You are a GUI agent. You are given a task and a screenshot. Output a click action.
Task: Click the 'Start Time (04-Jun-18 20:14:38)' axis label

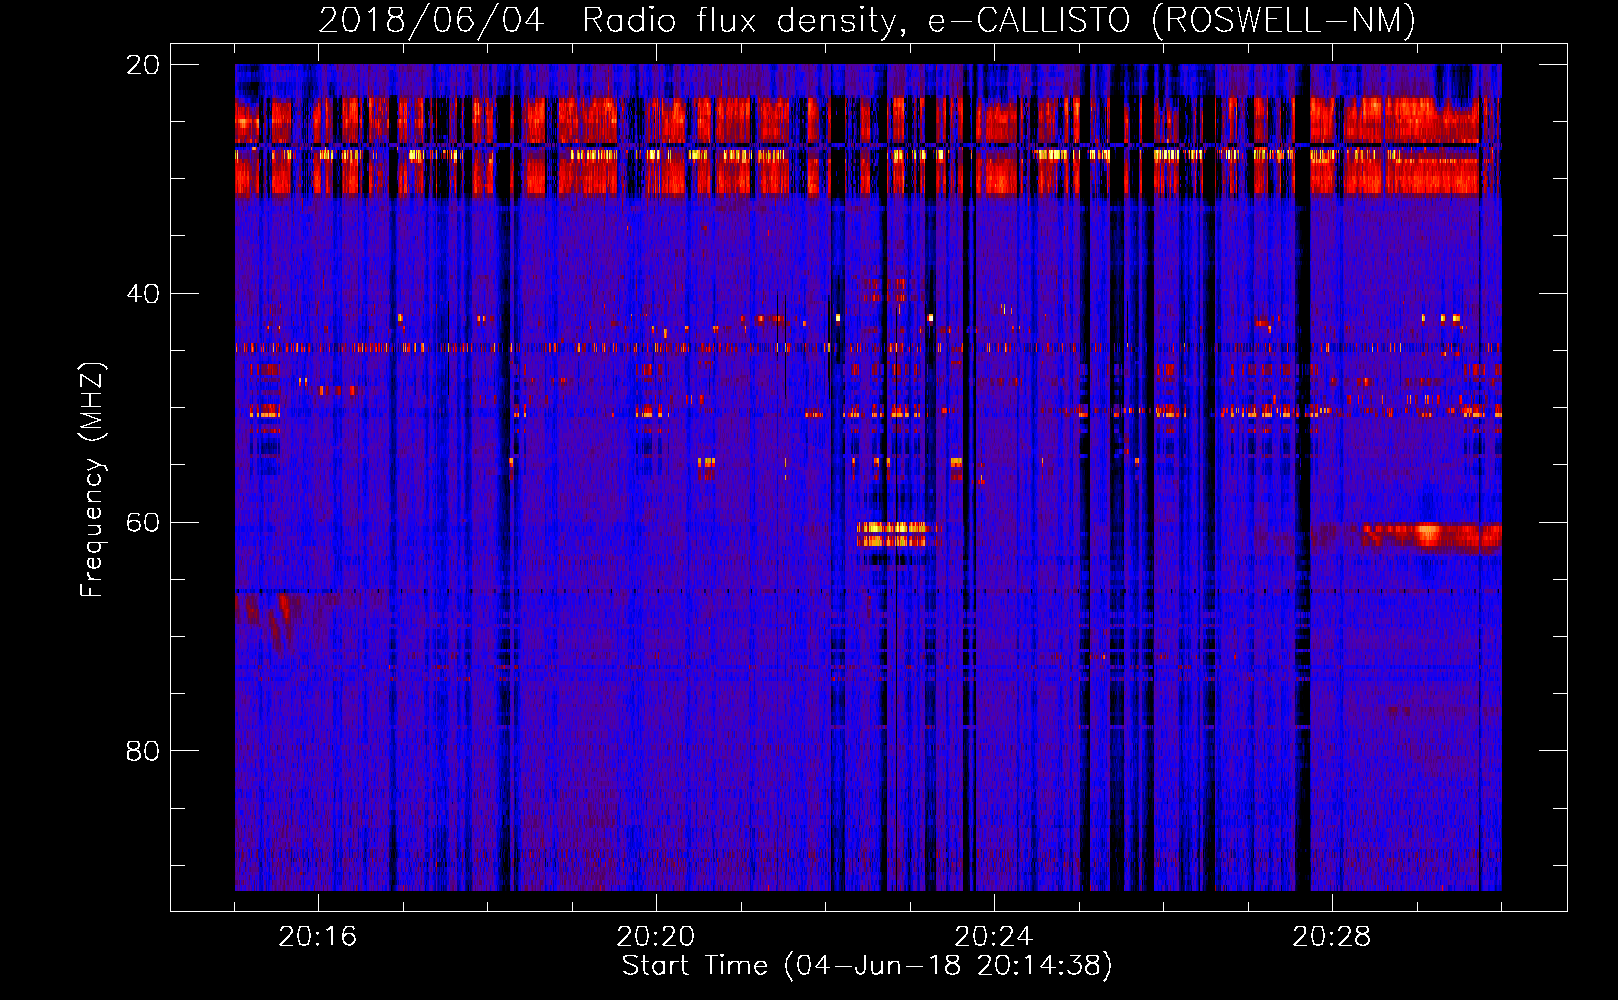pos(867,966)
